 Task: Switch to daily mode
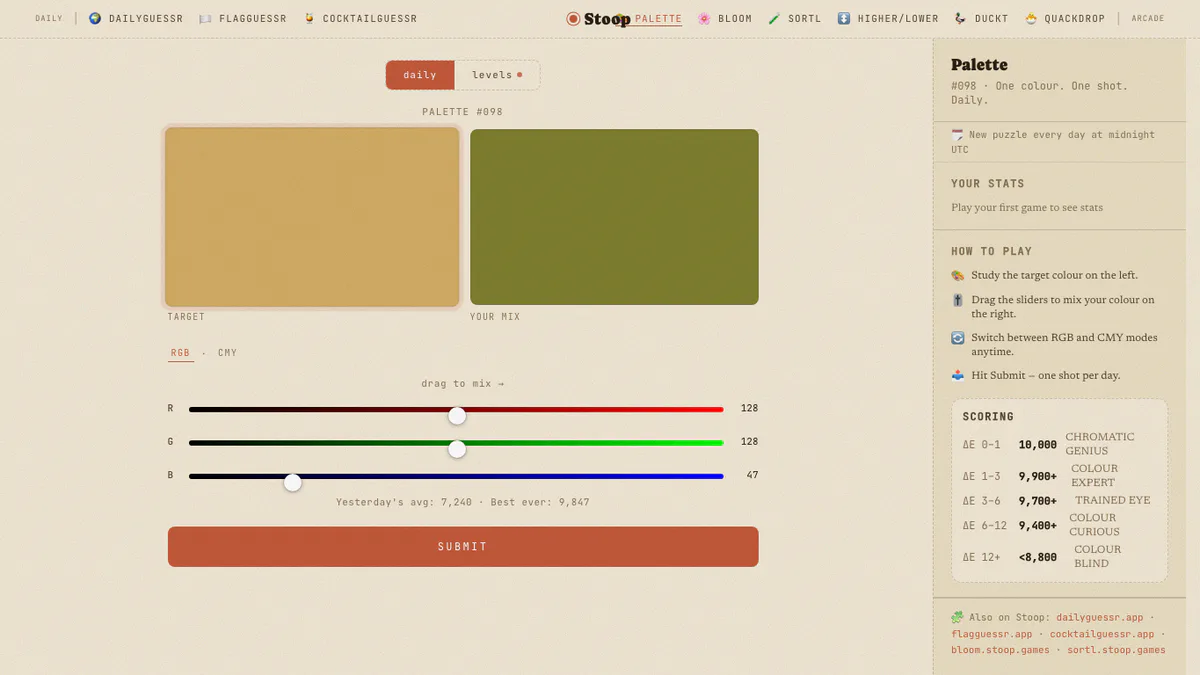click(420, 75)
